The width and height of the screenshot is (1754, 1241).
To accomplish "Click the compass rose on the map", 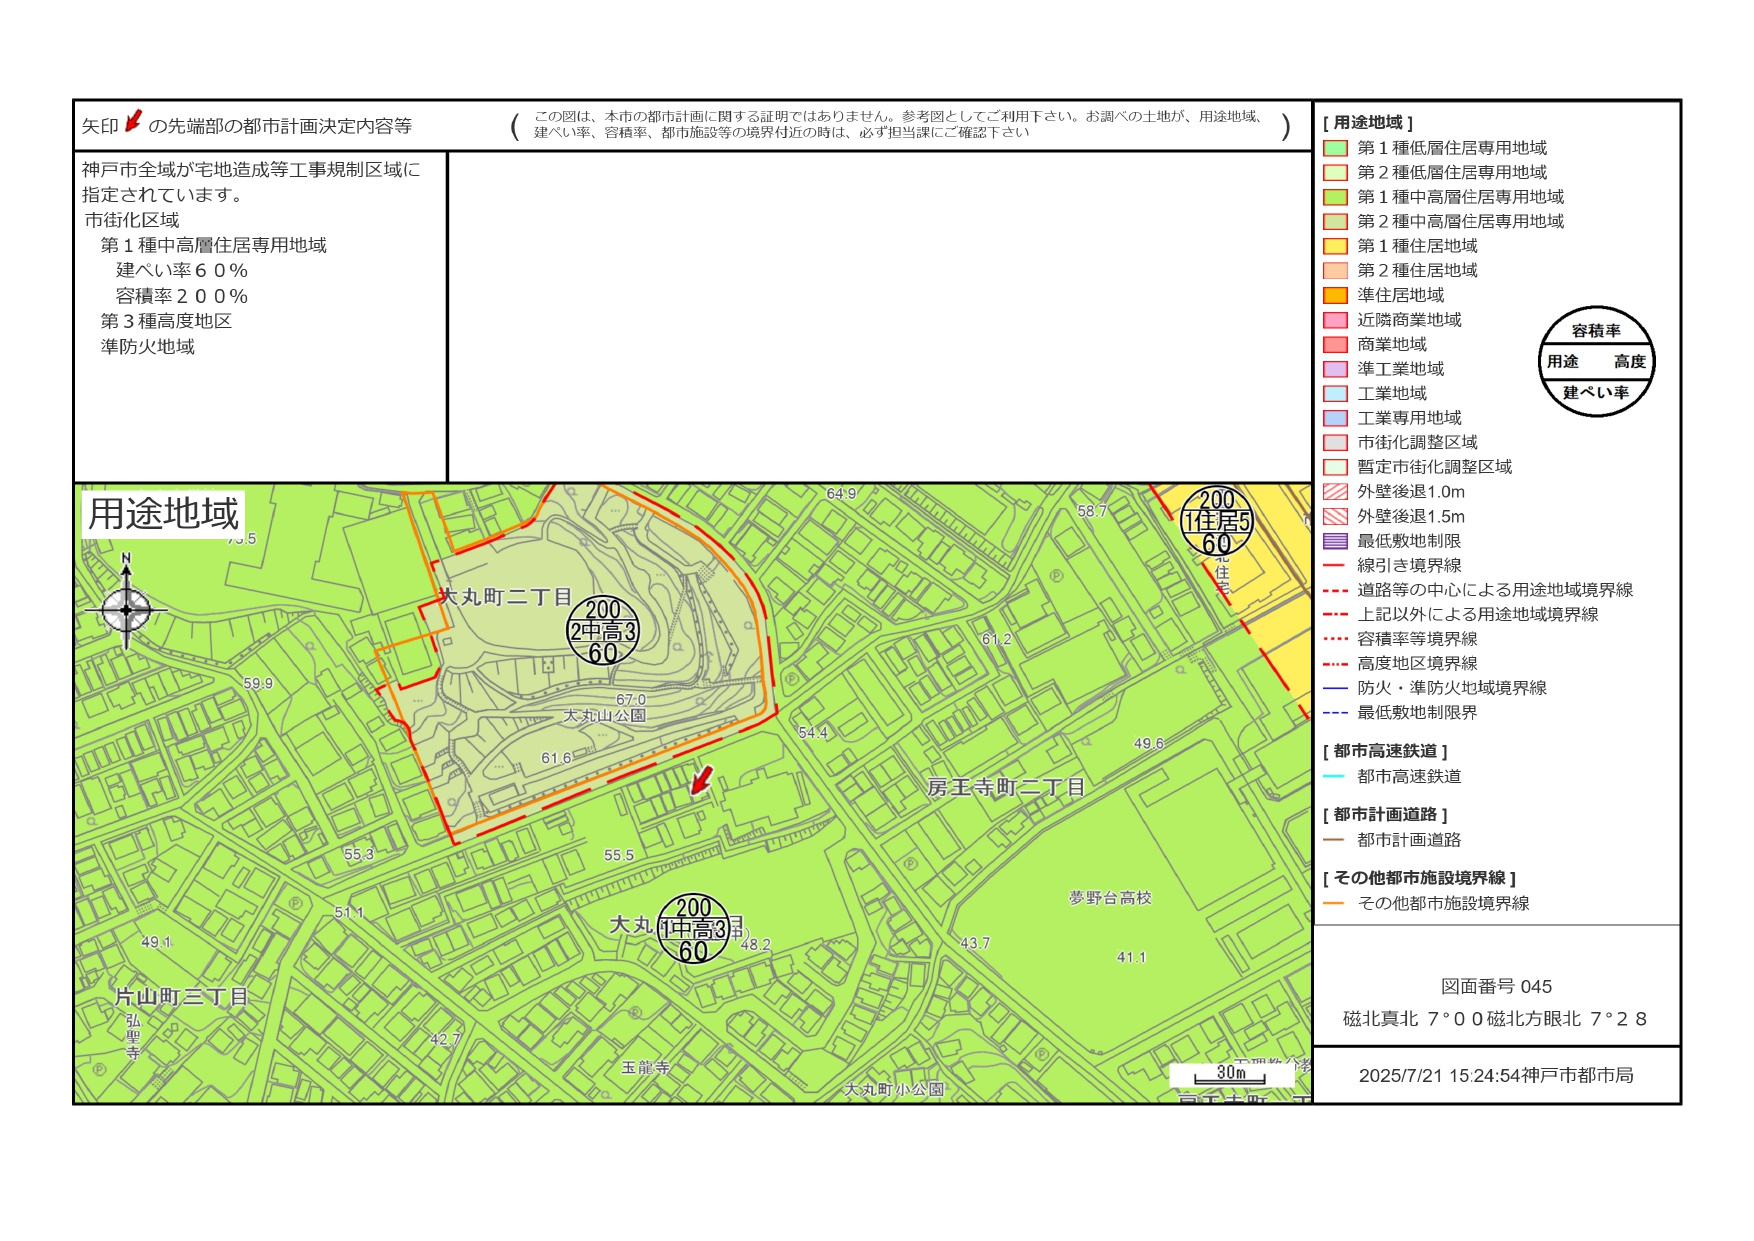I will click(128, 608).
